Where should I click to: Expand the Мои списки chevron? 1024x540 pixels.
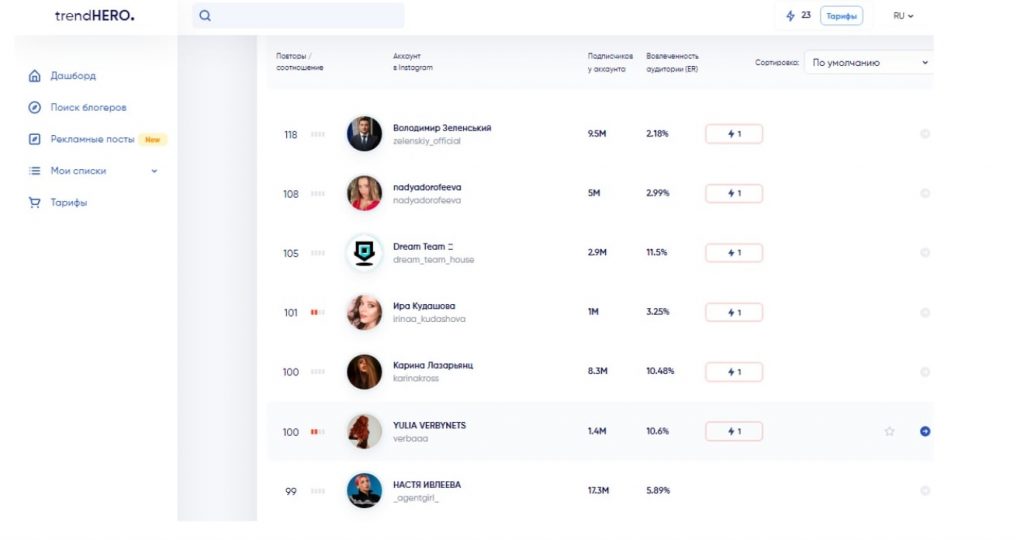point(154,171)
